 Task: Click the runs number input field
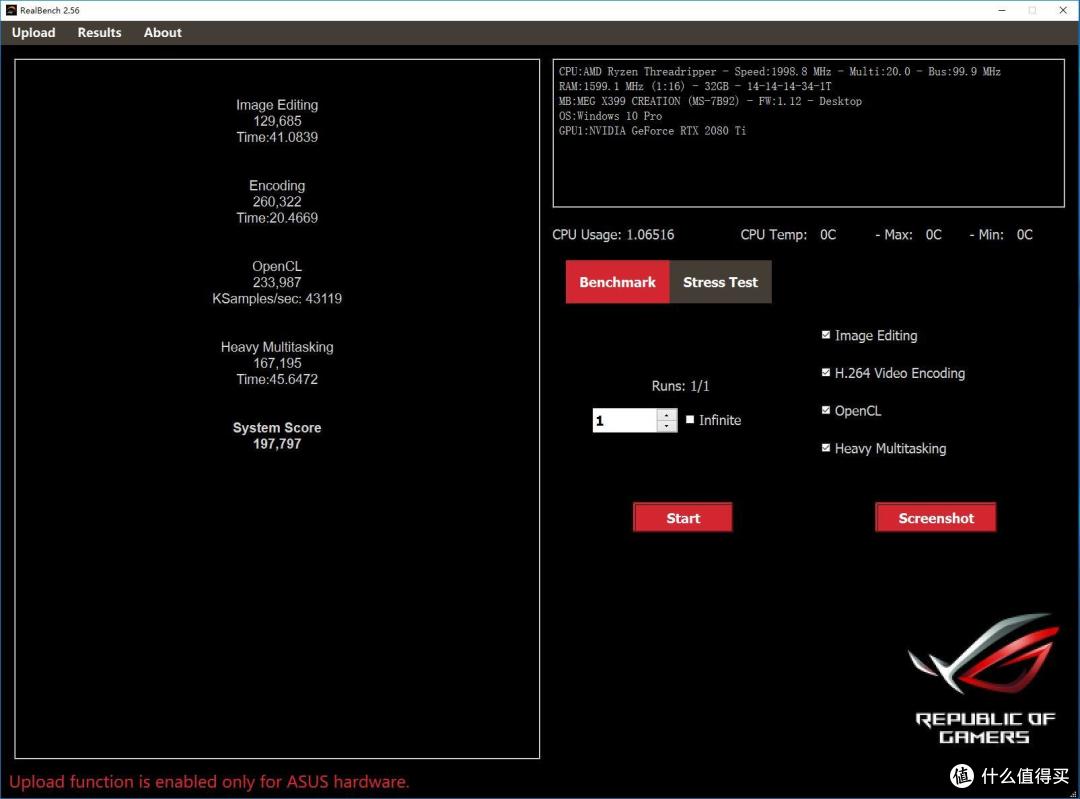[624, 420]
